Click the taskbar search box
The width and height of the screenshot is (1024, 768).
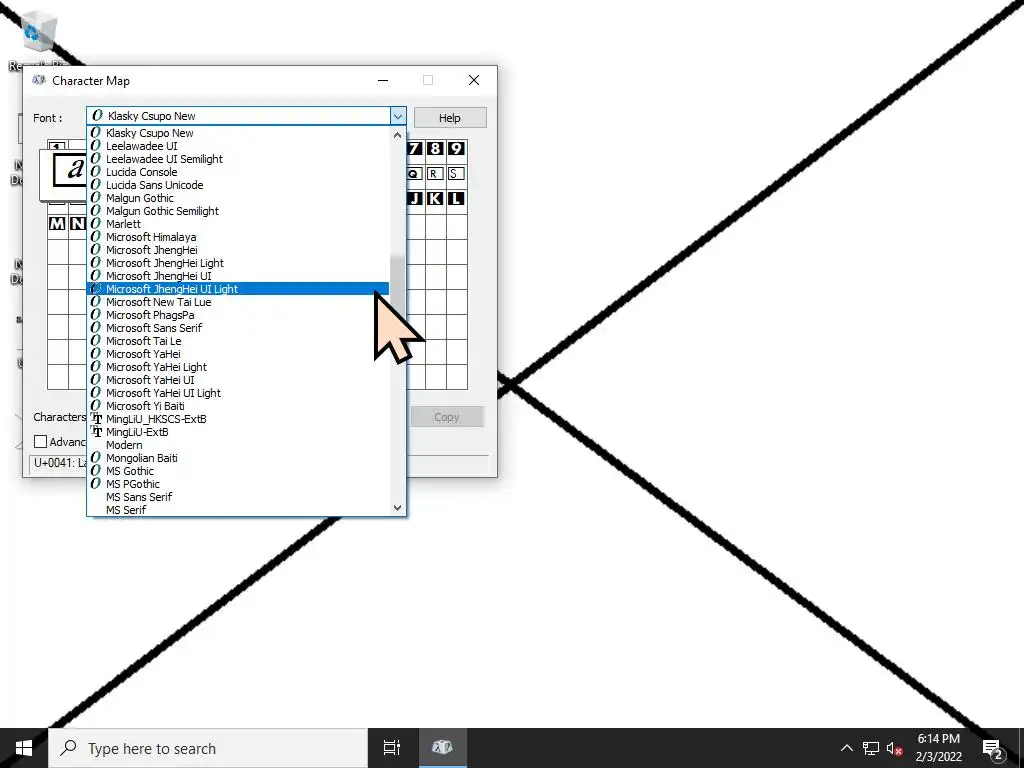208,748
